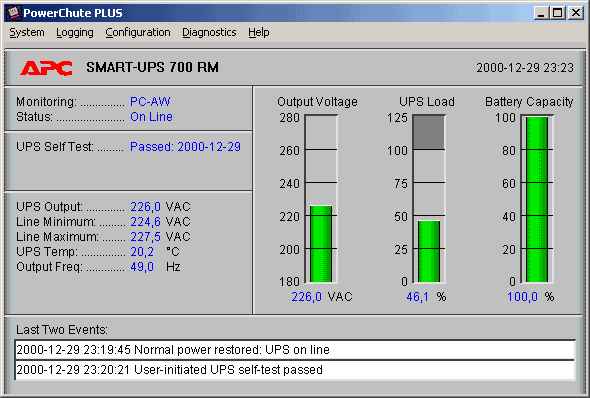Click the Line Maximum value 227,5

145,237
